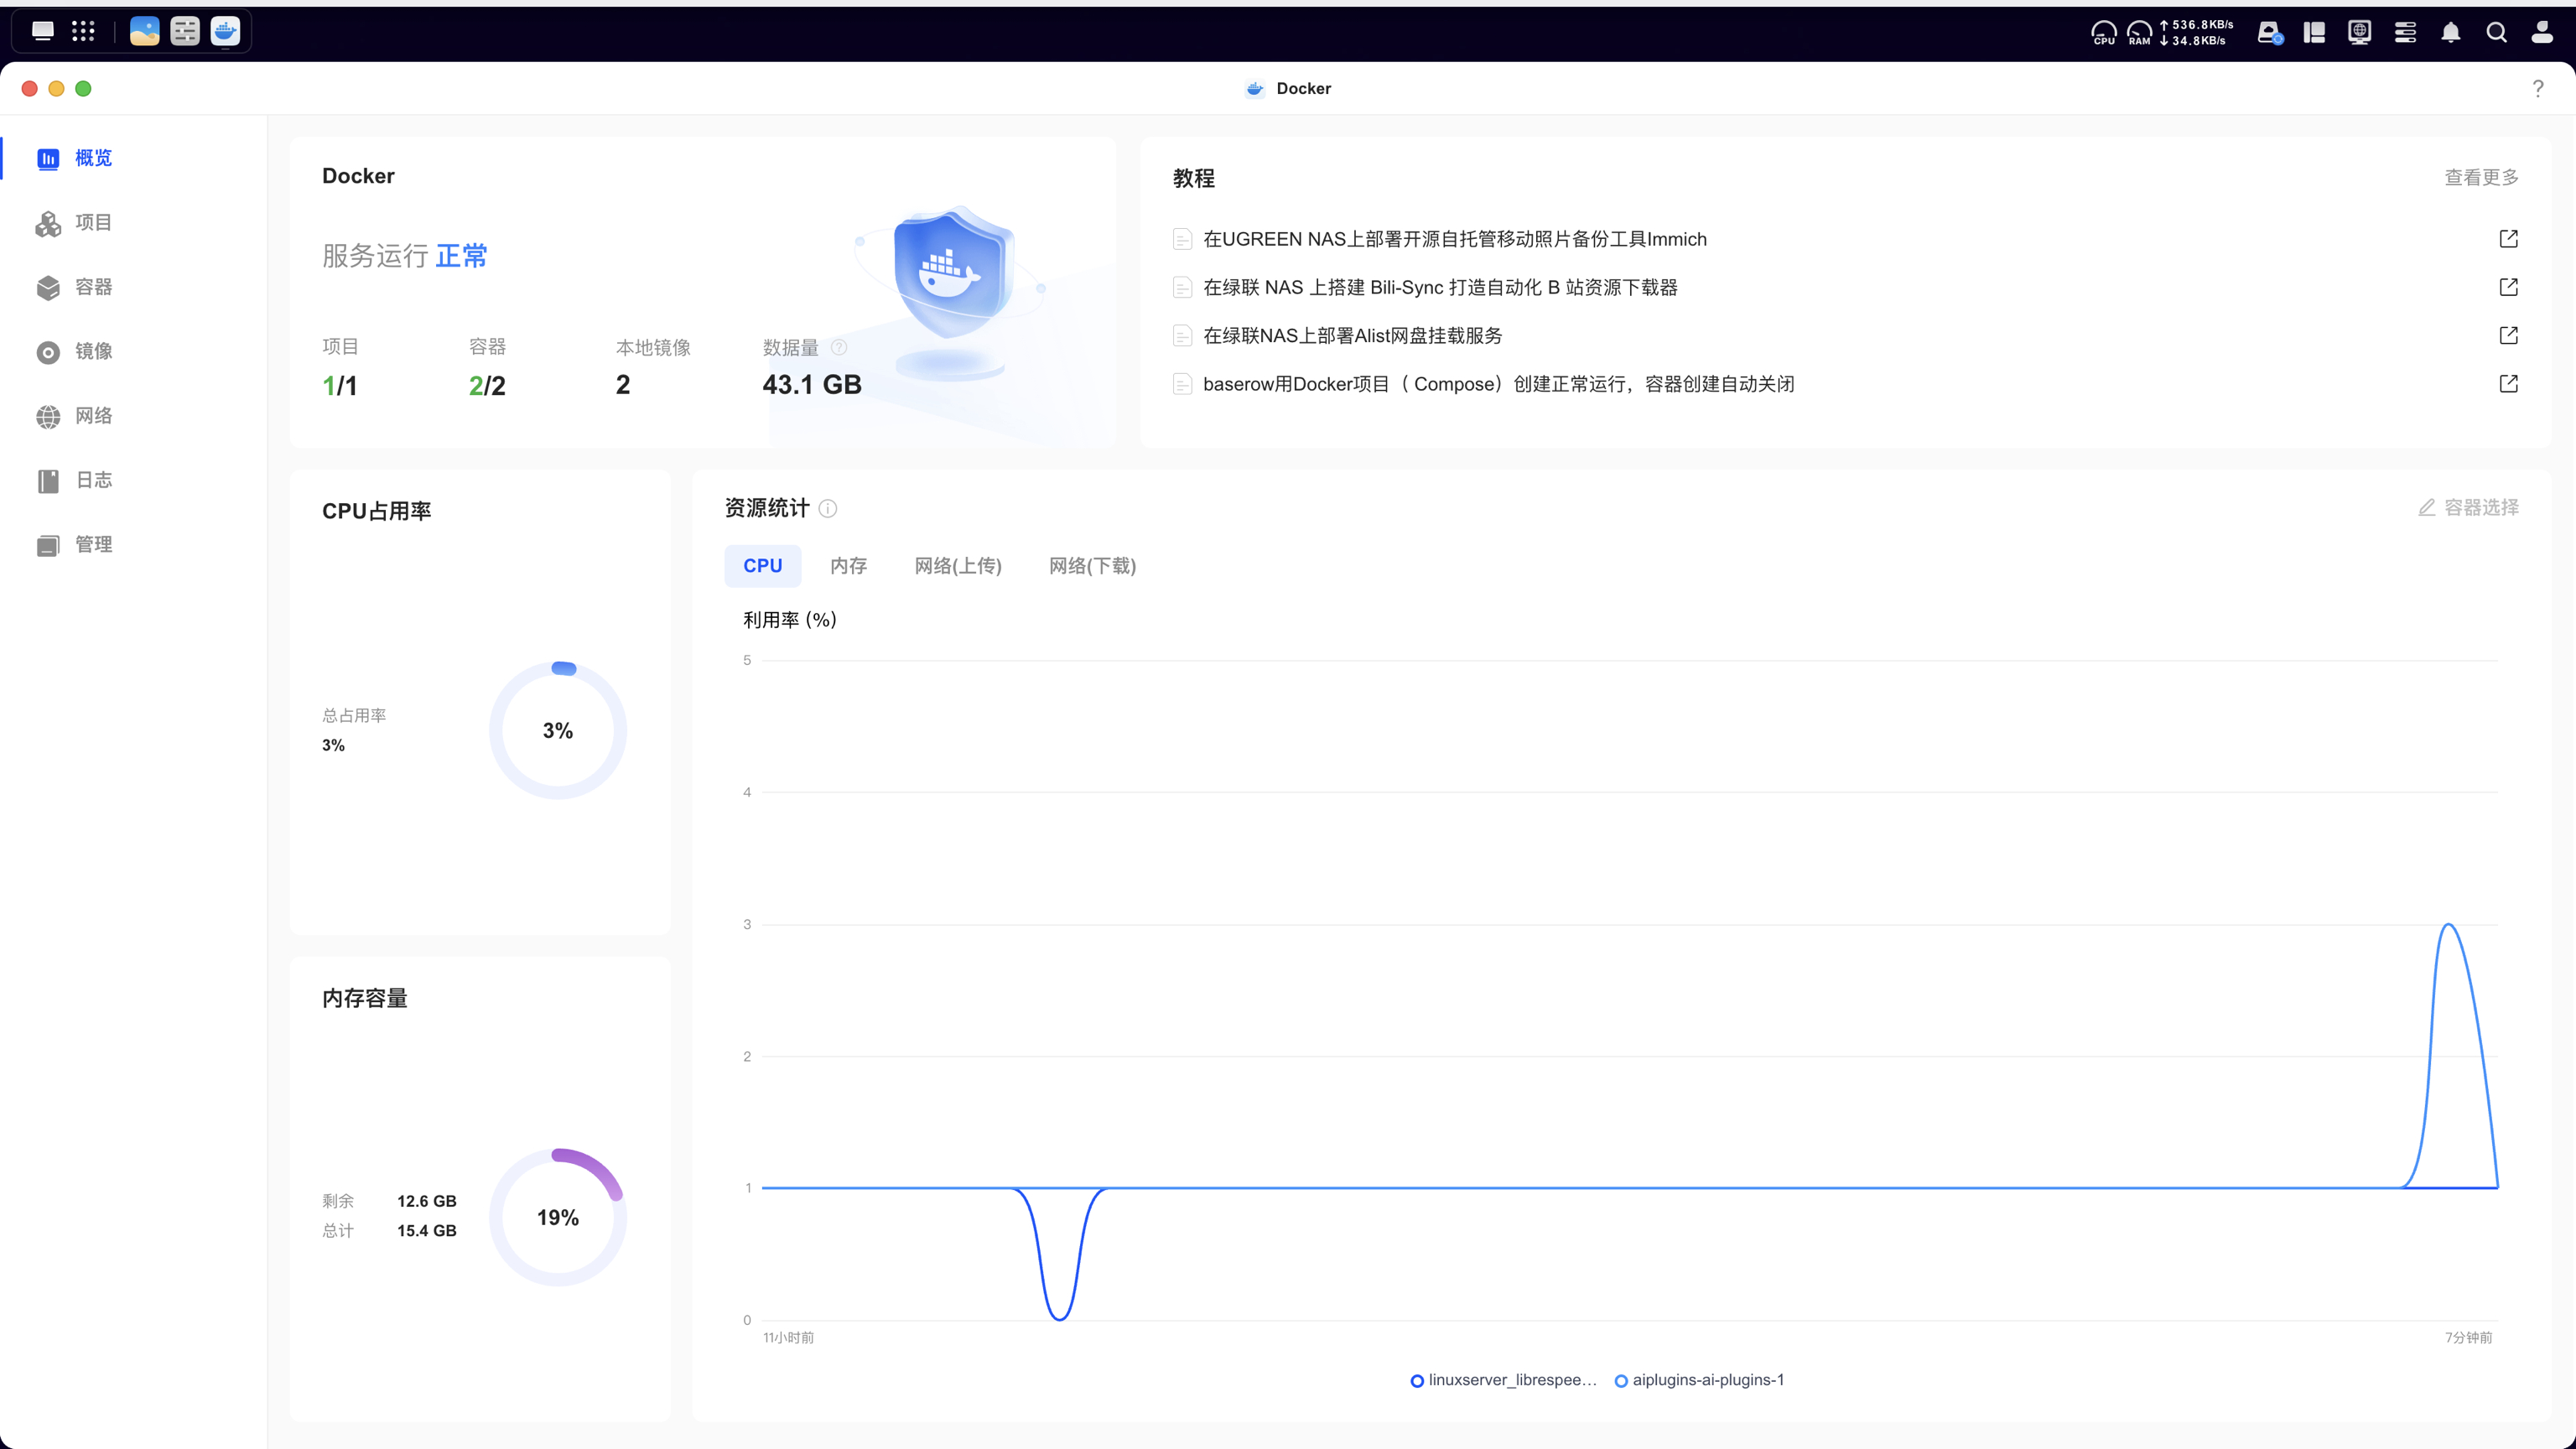Click the 数据量 help question icon

pos(839,347)
